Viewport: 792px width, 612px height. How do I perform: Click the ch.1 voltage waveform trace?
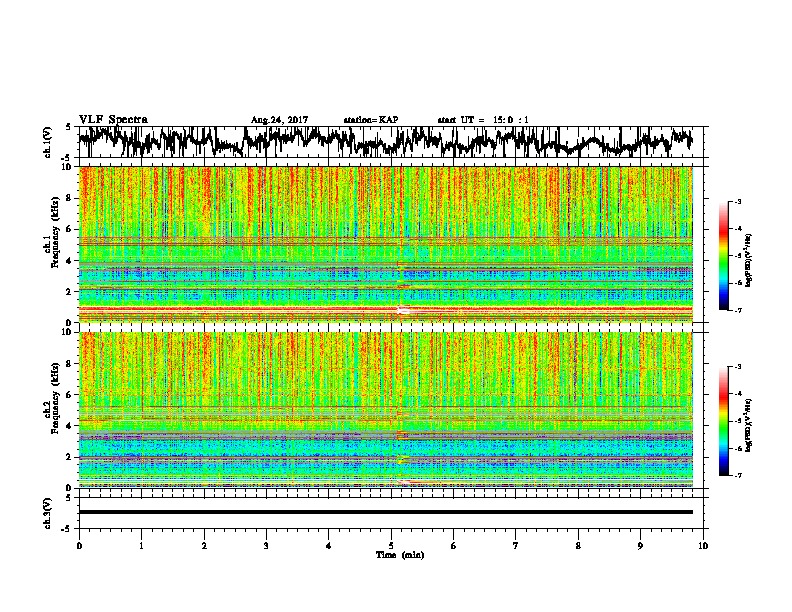coord(385,142)
